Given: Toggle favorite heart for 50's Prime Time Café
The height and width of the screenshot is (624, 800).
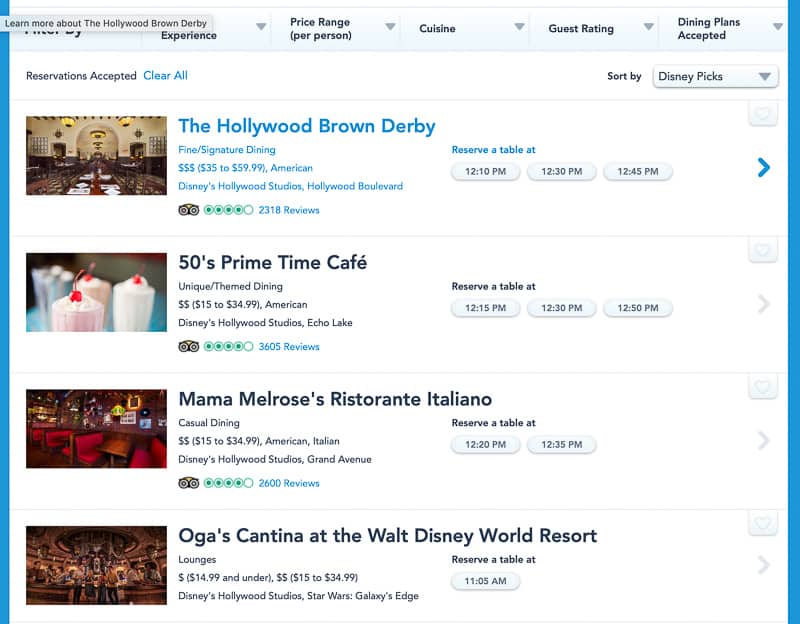Looking at the screenshot, I should [763, 250].
